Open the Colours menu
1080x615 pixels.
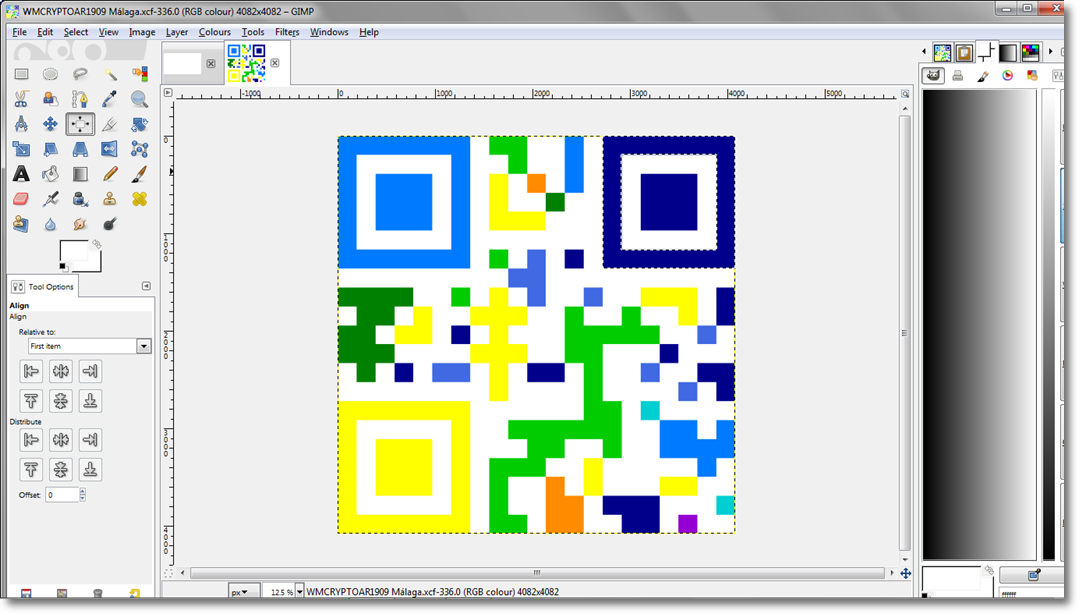(x=214, y=32)
